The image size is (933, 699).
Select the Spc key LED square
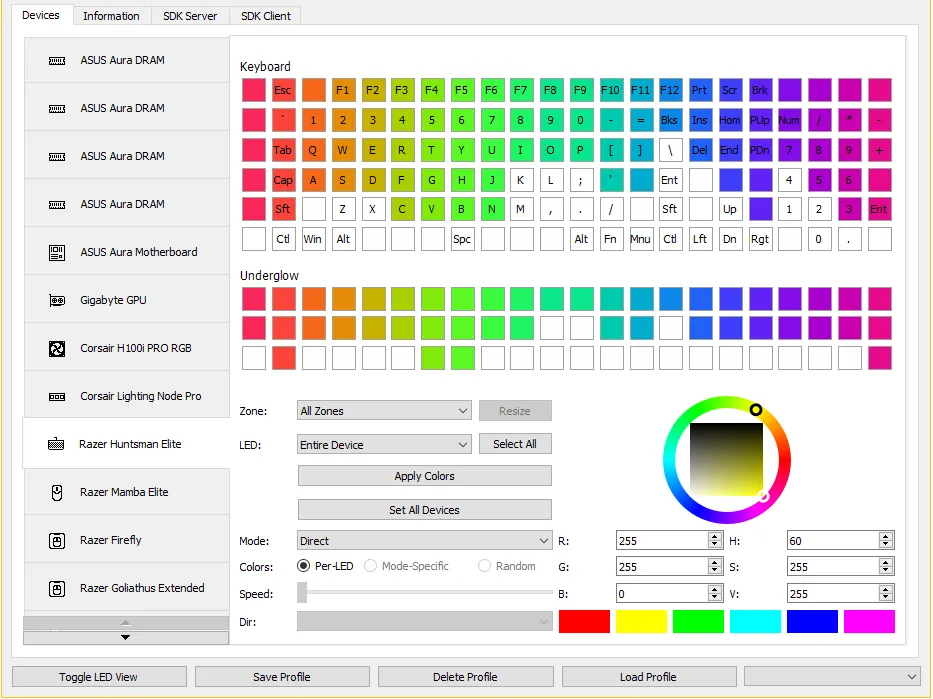coord(462,240)
